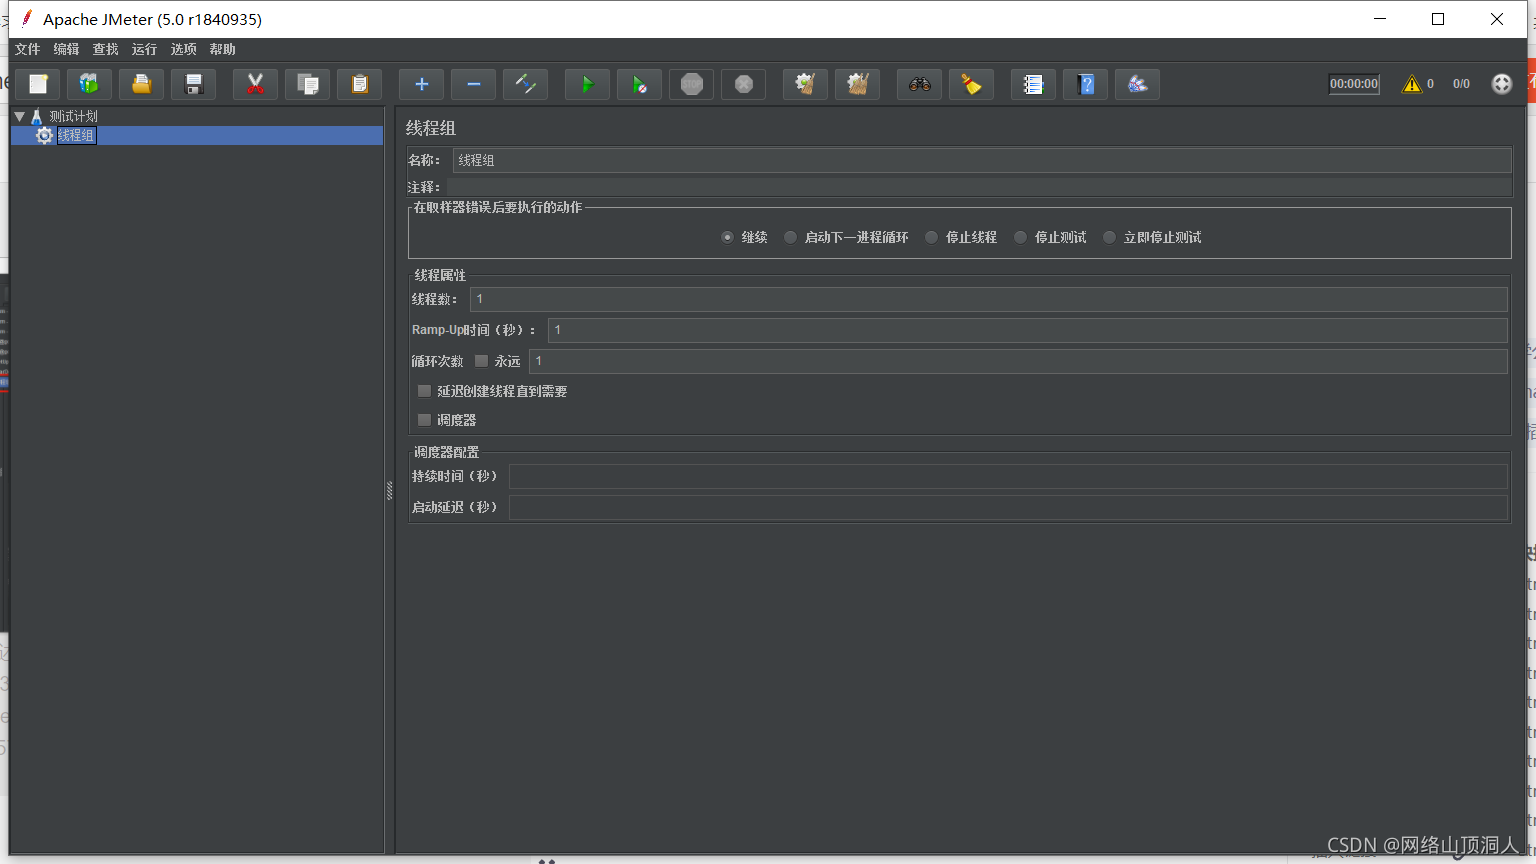The image size is (1536, 864).
Task: Click Start without pauses icon
Action: click(640, 84)
